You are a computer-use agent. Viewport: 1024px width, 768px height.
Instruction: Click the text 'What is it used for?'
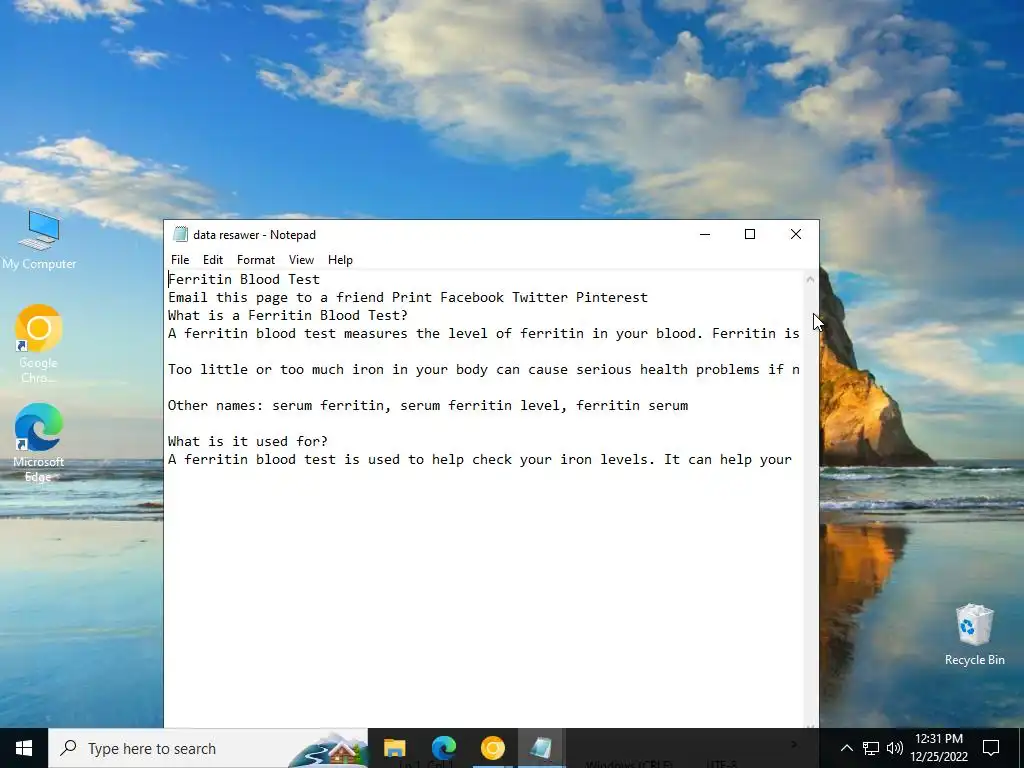[248, 441]
